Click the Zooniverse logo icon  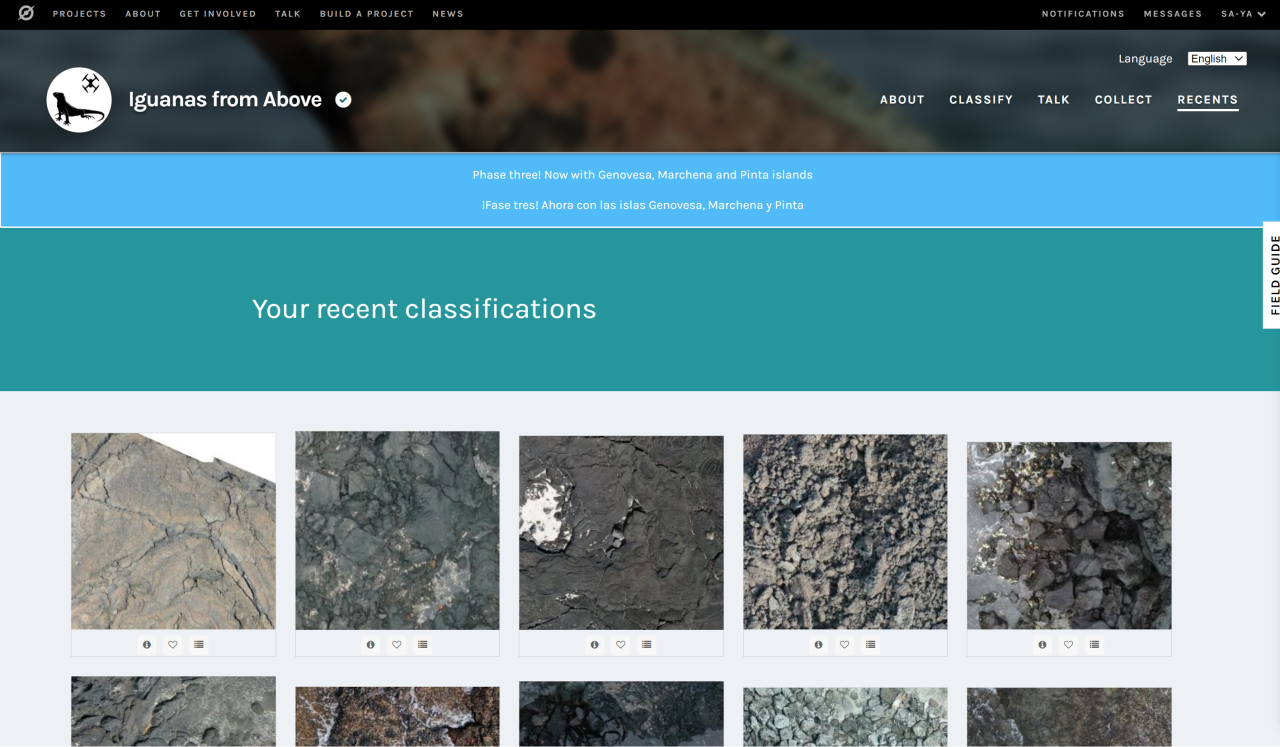[26, 14]
